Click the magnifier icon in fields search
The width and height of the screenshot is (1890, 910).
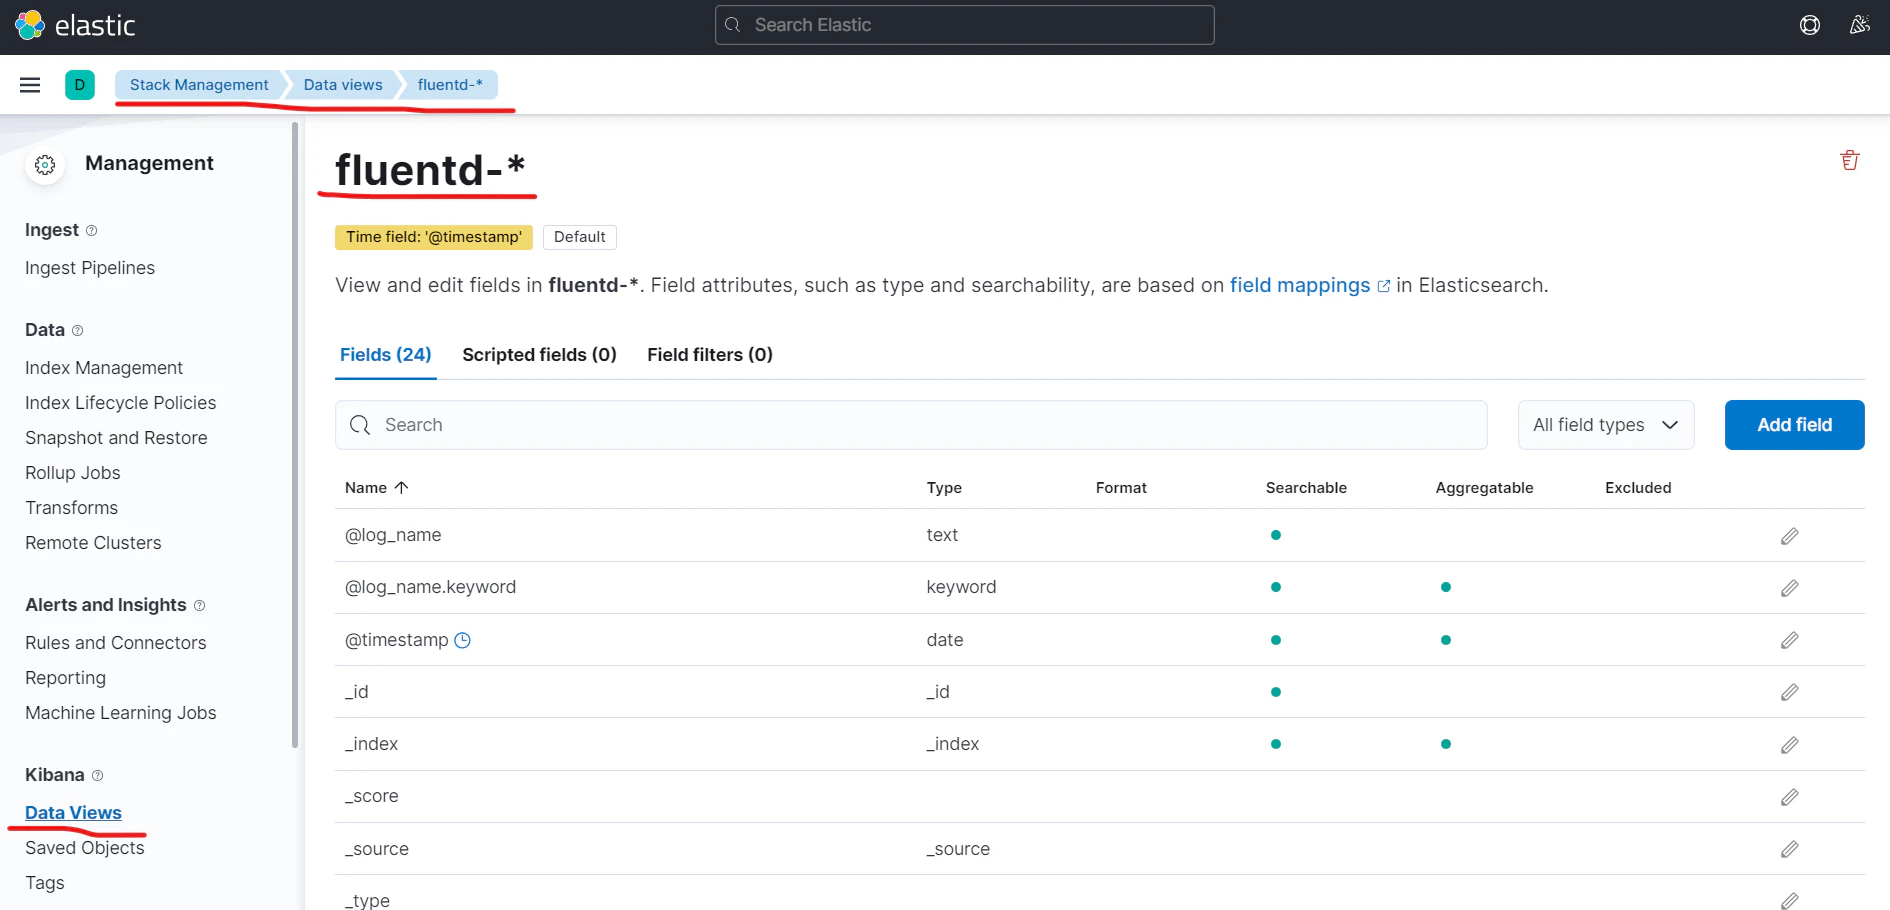click(360, 425)
